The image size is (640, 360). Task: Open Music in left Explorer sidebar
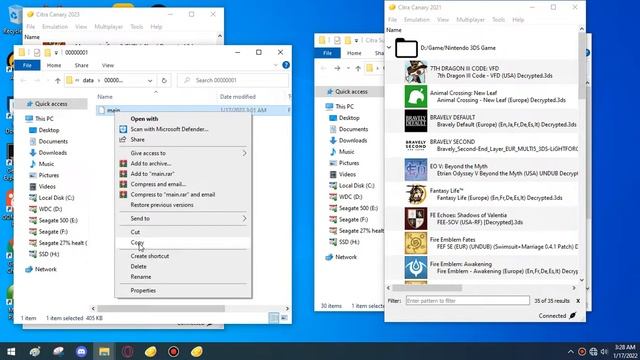point(46,164)
